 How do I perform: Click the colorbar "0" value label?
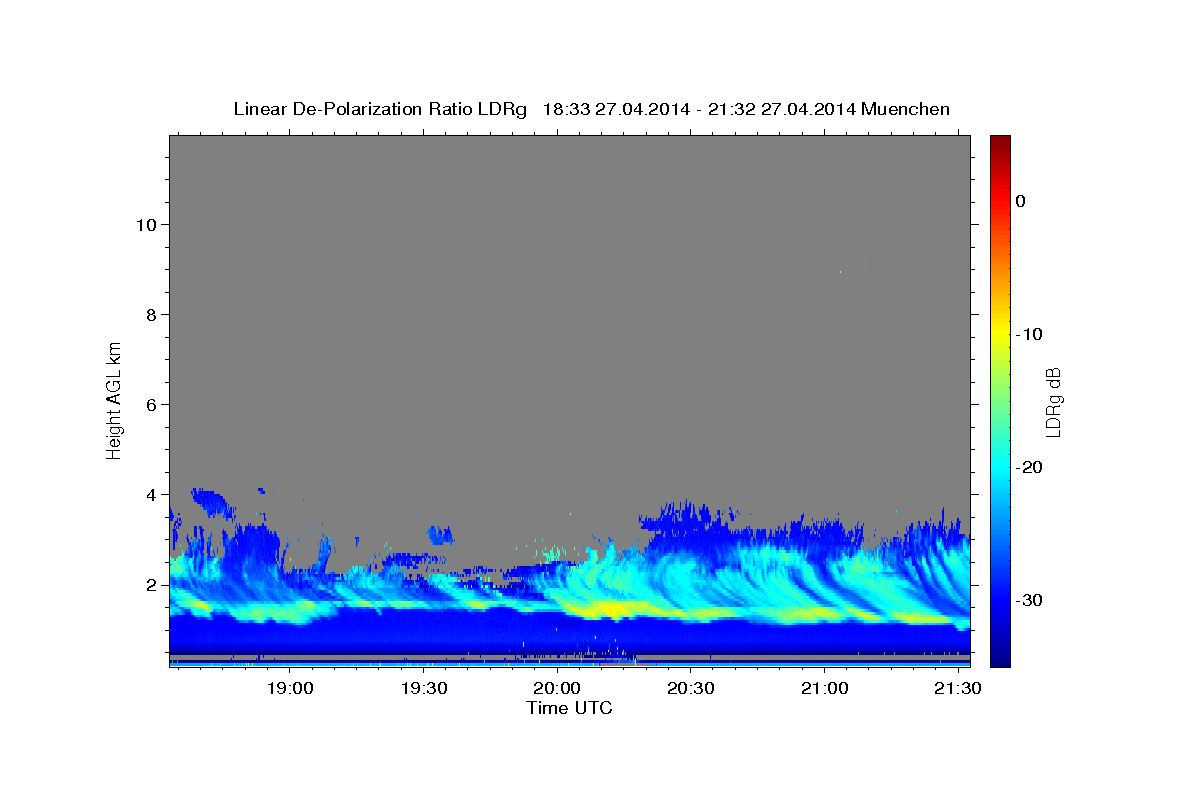1021,201
